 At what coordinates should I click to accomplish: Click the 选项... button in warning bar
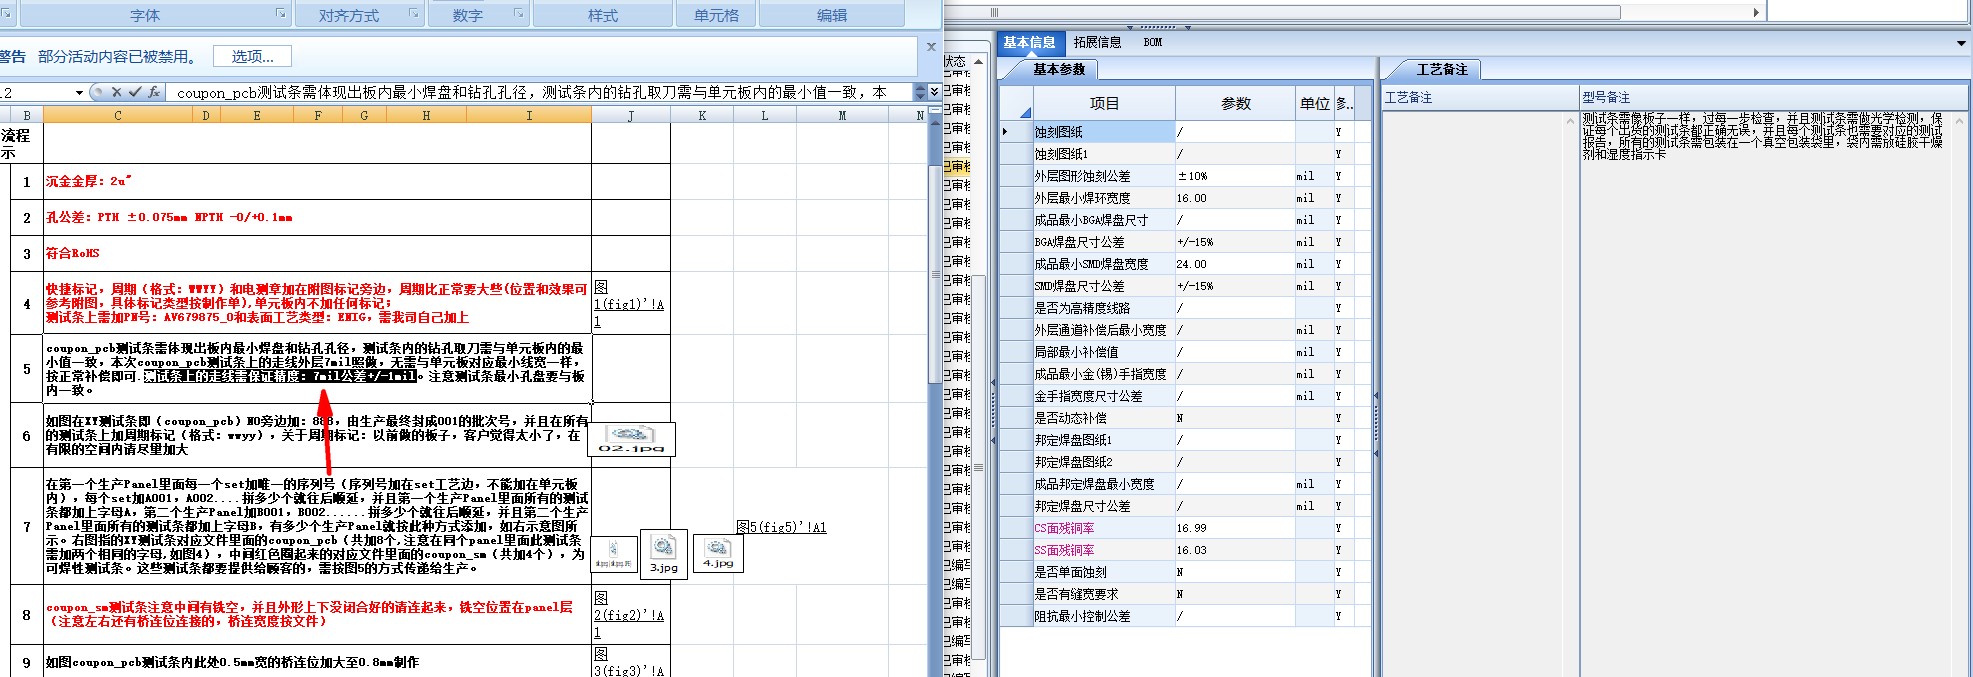tap(252, 57)
